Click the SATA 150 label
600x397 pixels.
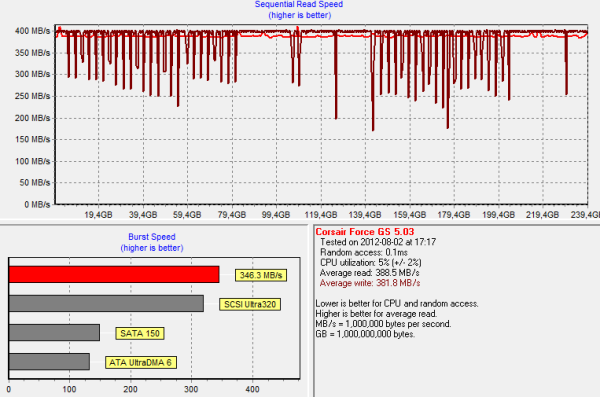140,333
